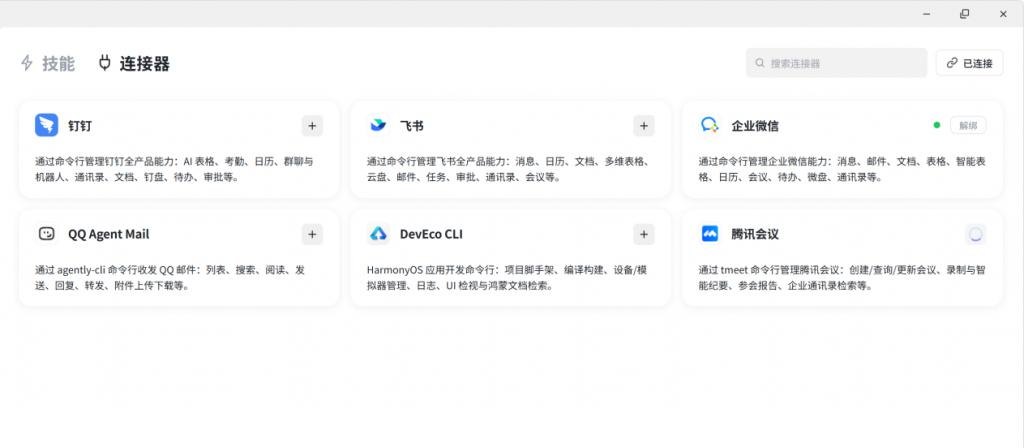The image size is (1024, 448).
Task: Add the QQ Agent Mail connector
Action: click(x=312, y=234)
